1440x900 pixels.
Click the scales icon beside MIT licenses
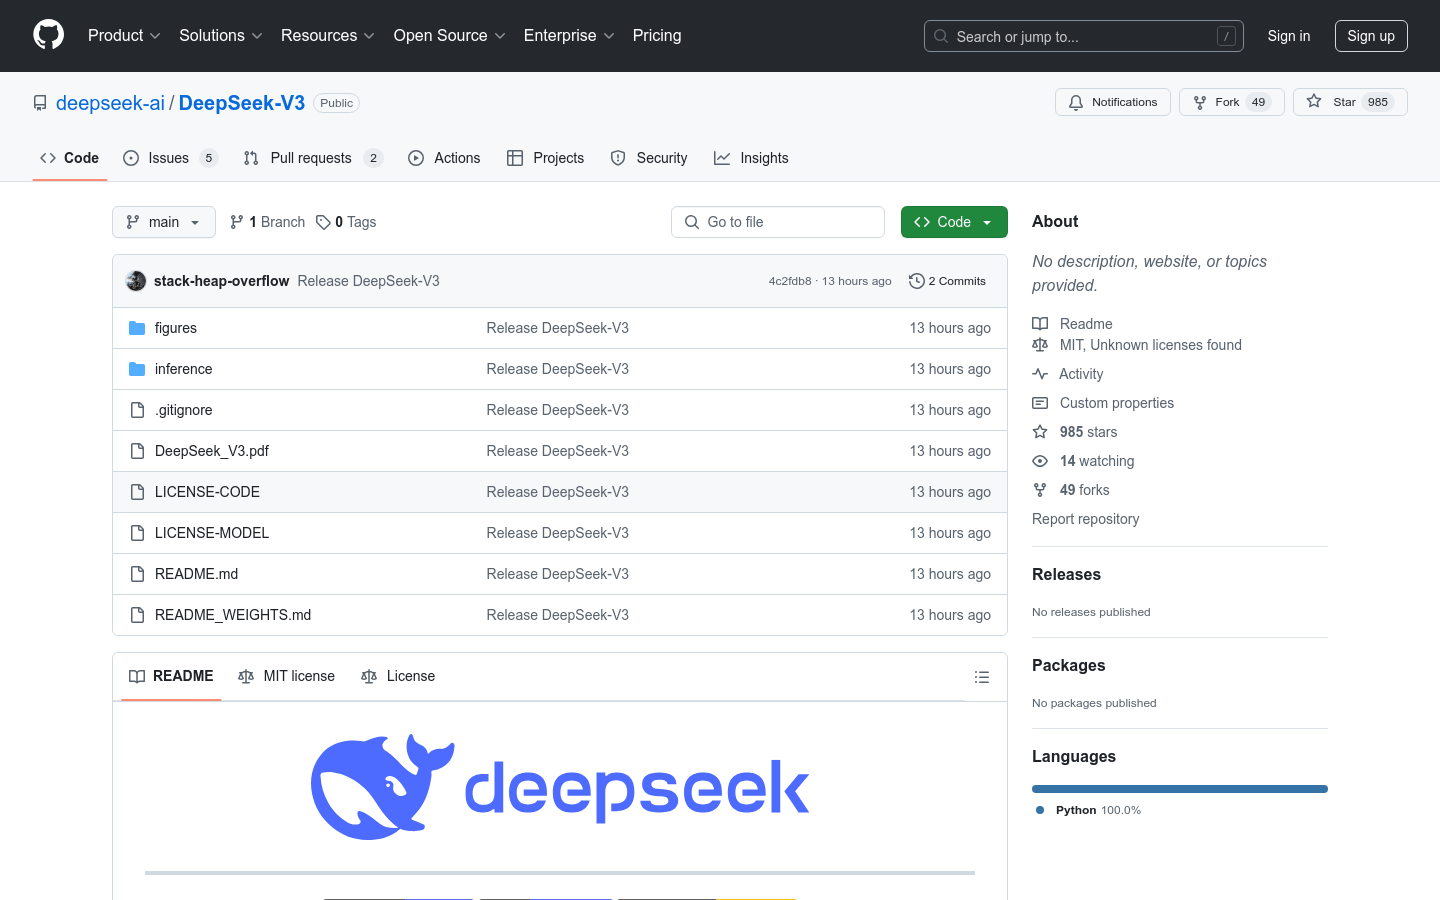(x=1040, y=345)
